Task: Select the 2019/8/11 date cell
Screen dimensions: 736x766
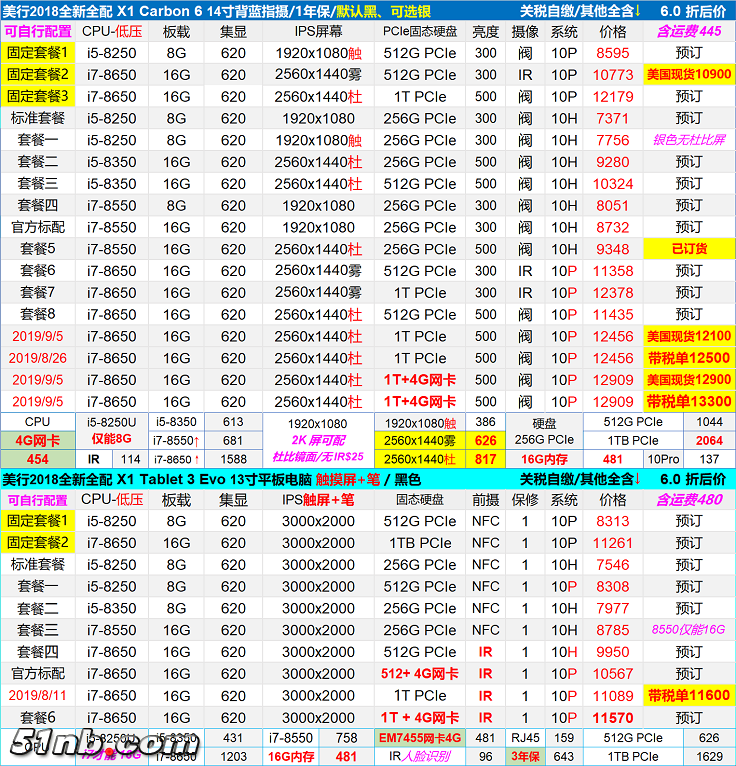Action: point(37,696)
